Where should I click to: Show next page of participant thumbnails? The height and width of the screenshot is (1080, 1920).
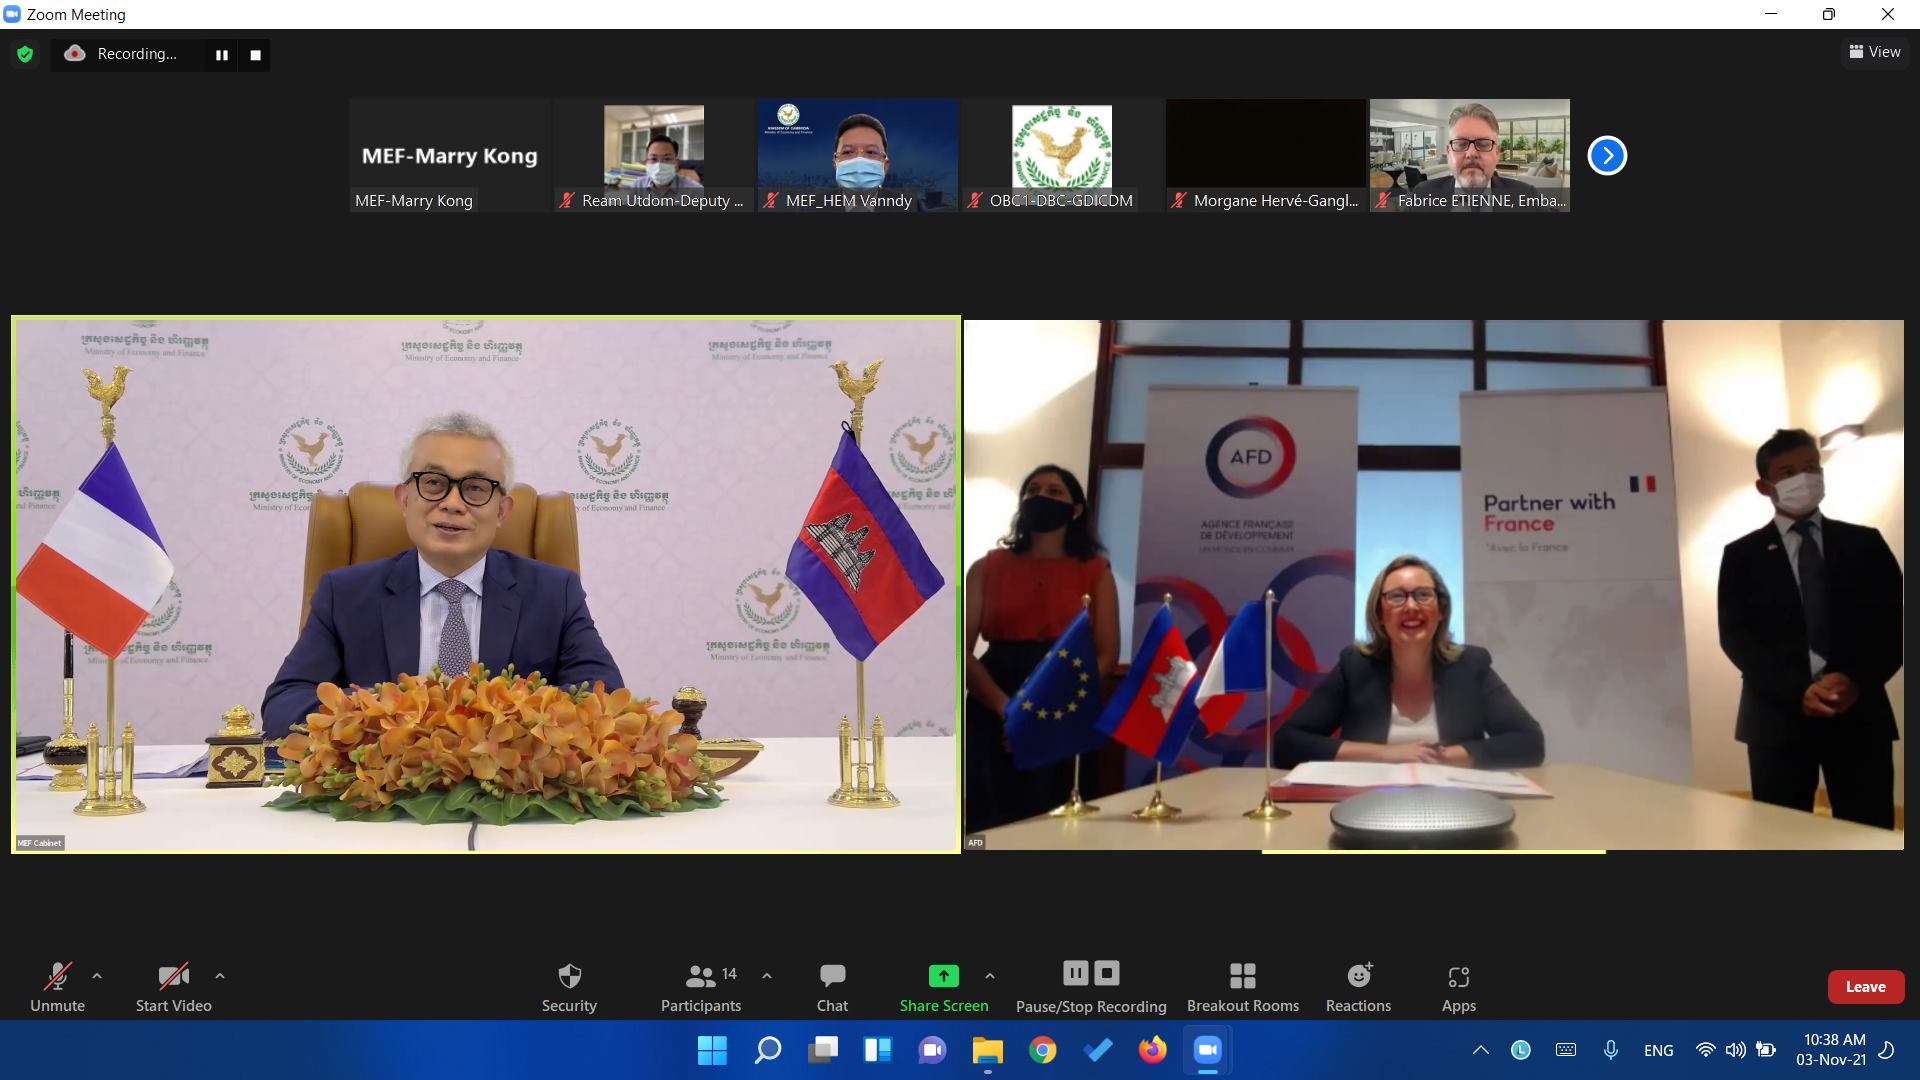point(1607,155)
